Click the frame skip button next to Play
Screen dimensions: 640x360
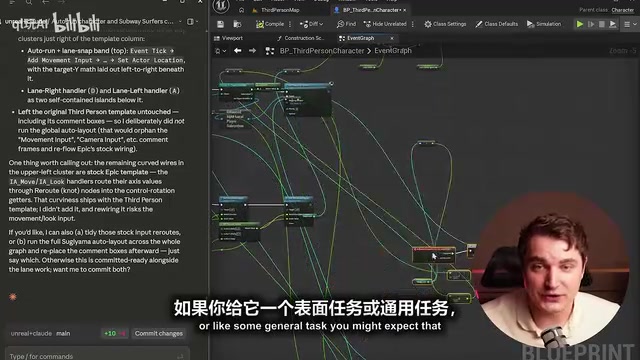(x=591, y=24)
